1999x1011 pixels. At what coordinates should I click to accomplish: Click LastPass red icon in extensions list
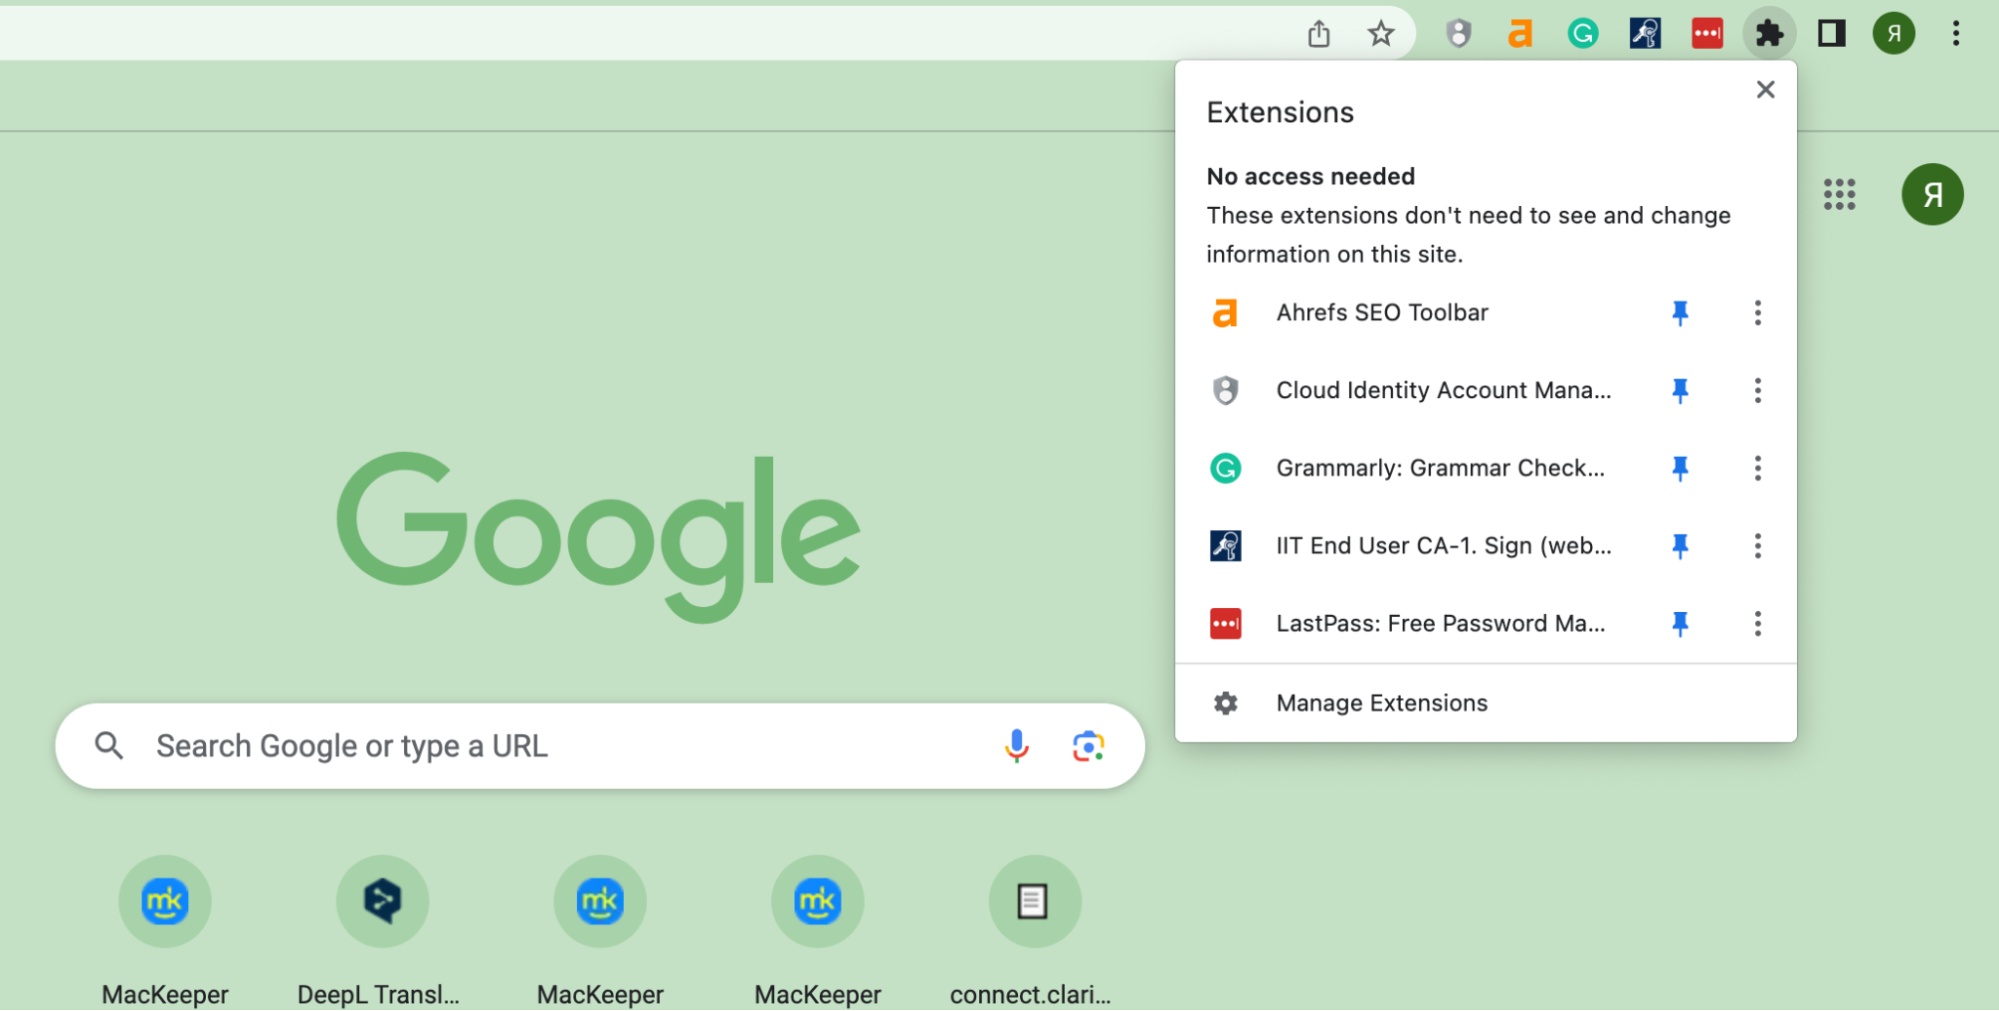(x=1225, y=624)
